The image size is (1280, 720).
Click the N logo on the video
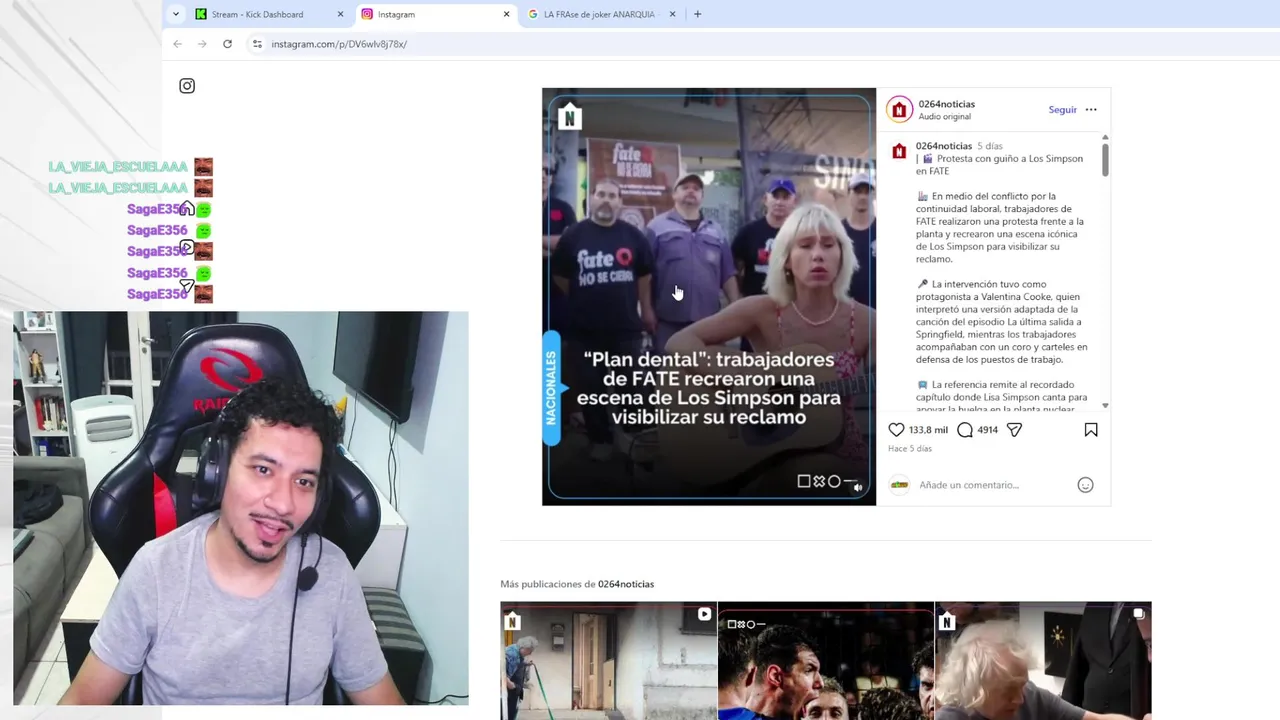[569, 117]
